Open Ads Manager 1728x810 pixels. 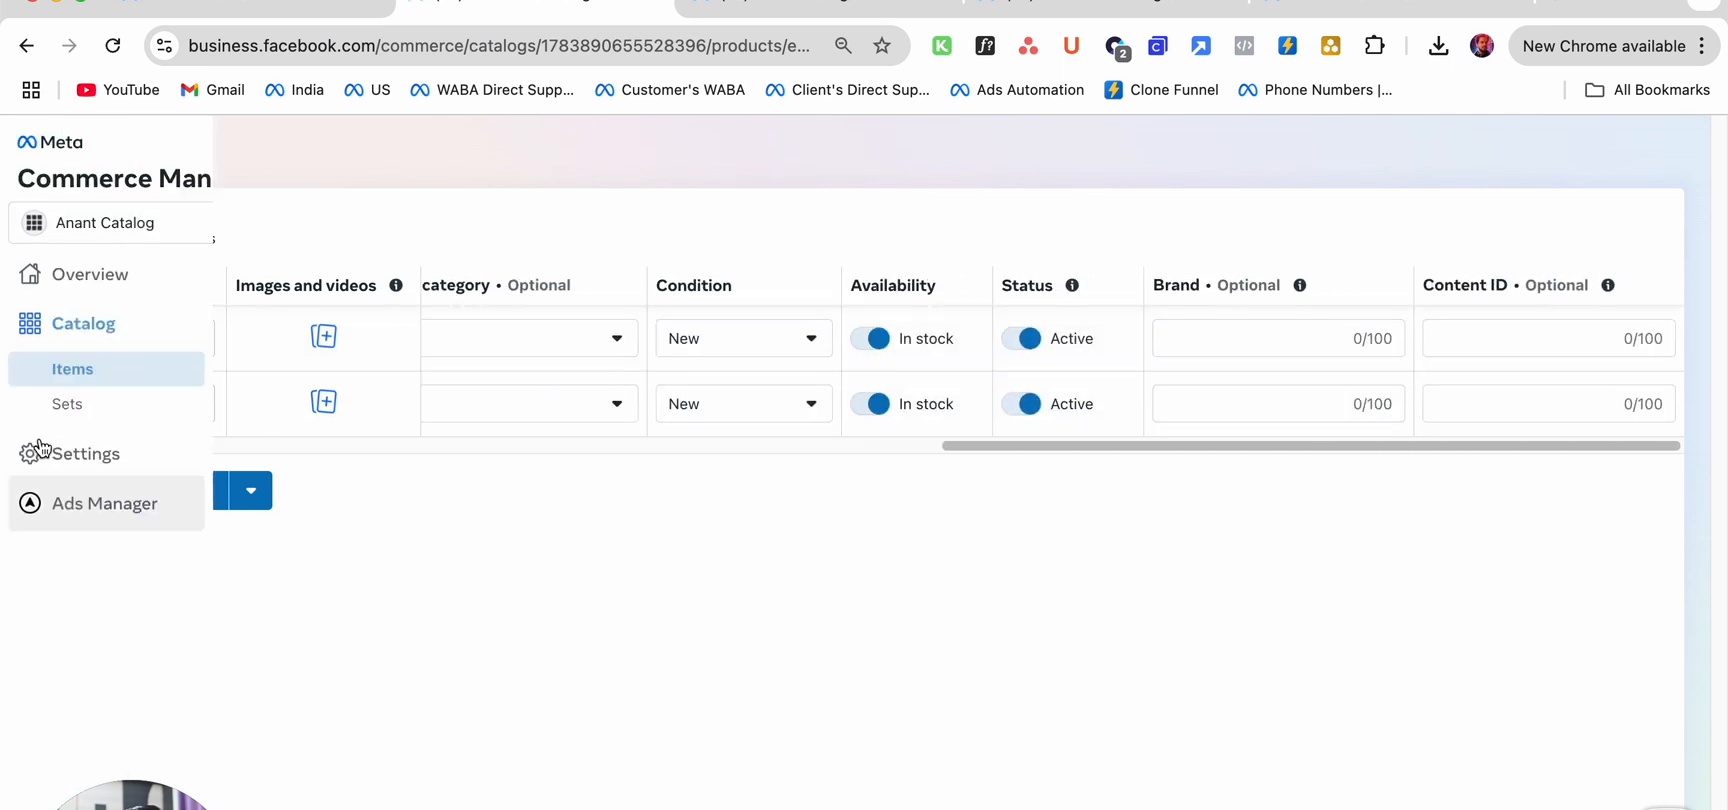click(106, 503)
